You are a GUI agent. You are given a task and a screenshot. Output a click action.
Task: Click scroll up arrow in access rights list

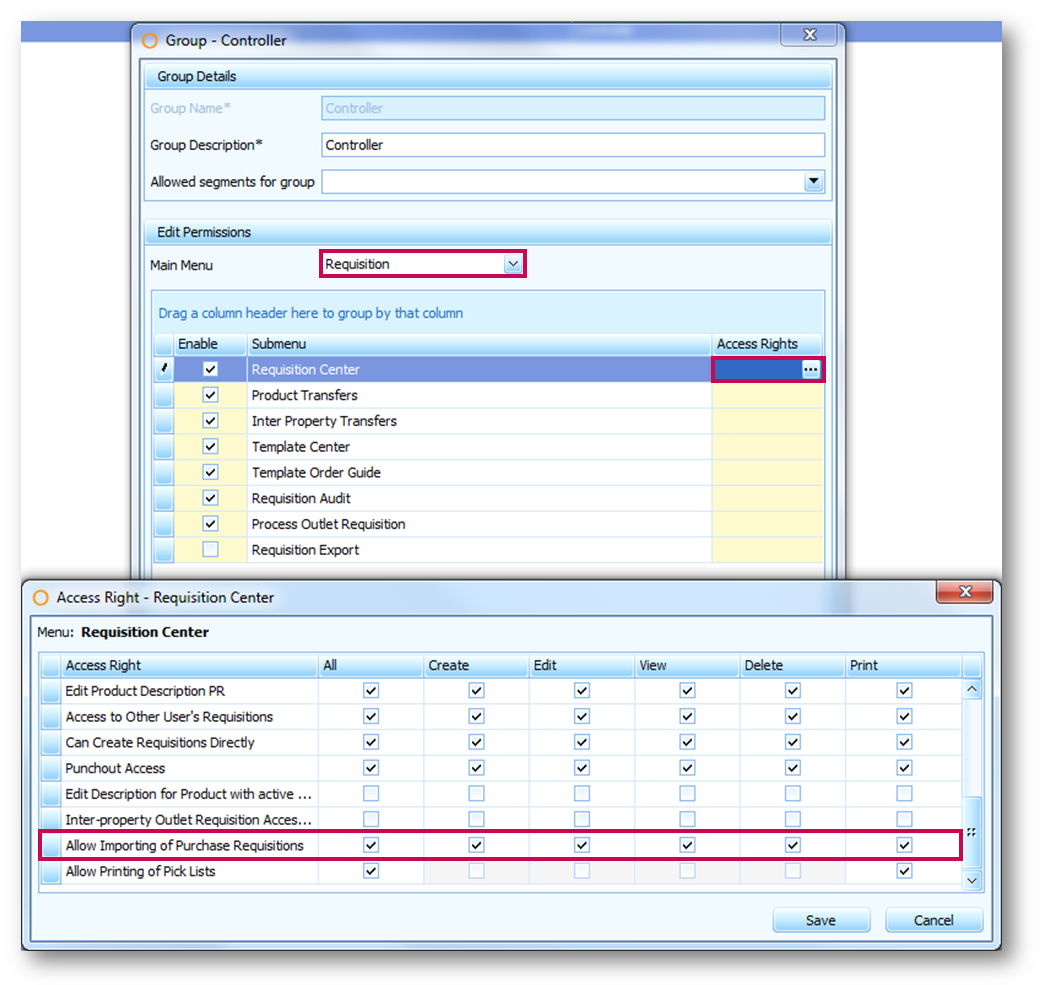pos(971,690)
